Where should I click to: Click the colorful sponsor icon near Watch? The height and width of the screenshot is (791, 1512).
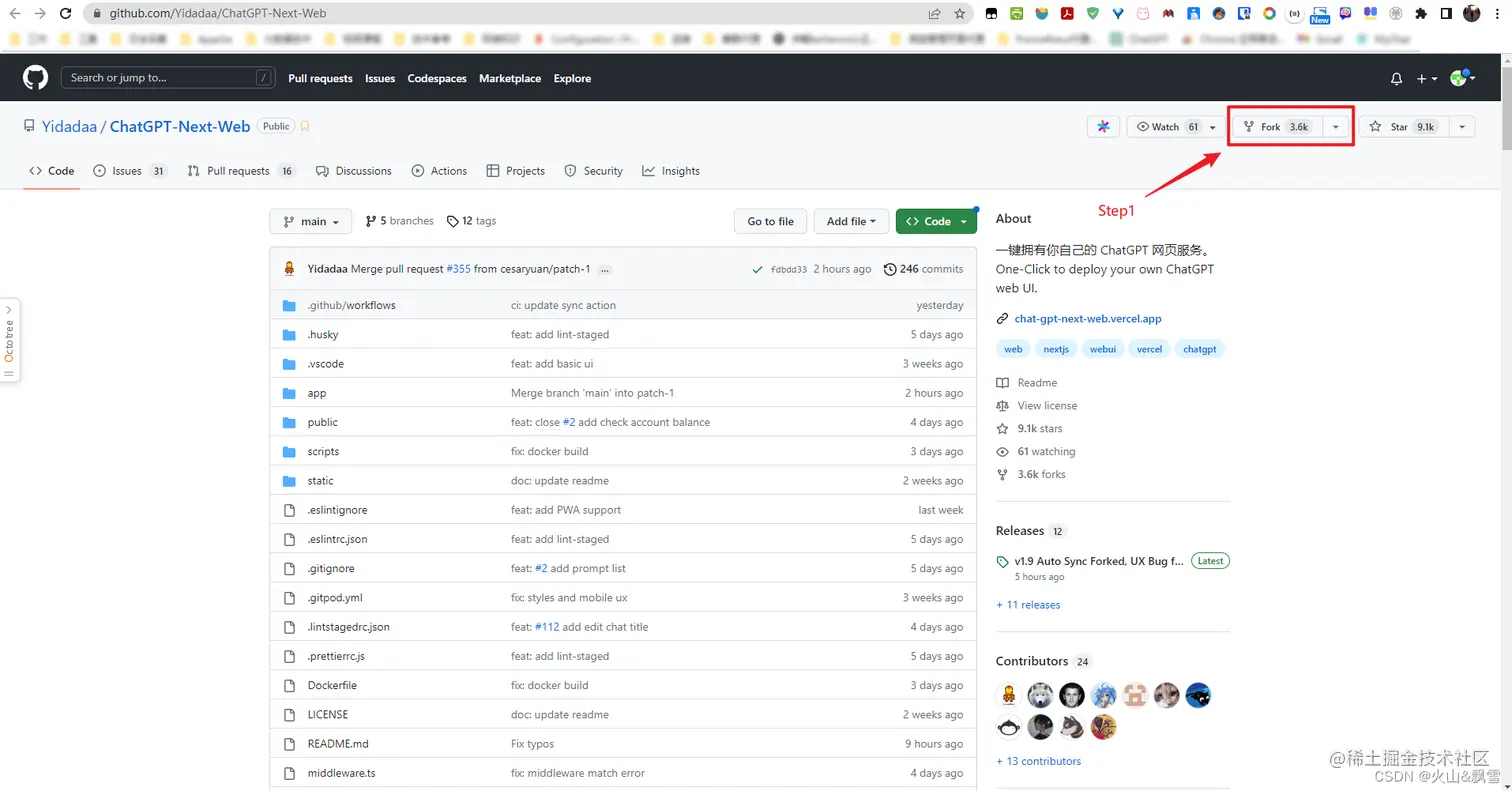[x=1103, y=127]
